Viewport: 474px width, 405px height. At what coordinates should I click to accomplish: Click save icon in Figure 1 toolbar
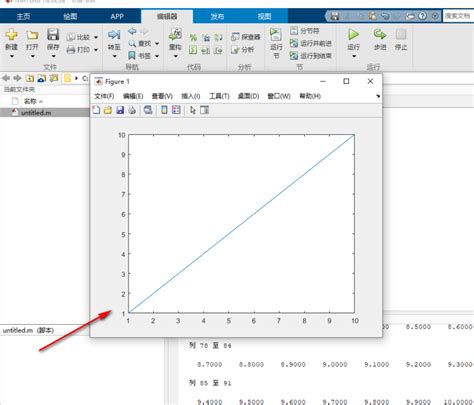tap(120, 110)
